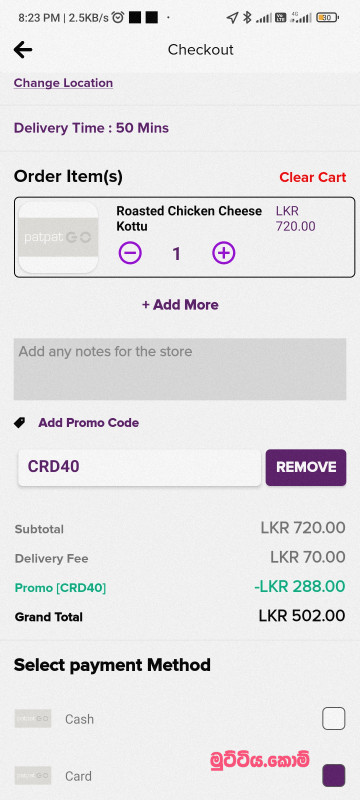Tap the Bluetooth status bar icon
This screenshot has width=360, height=800.
(x=247, y=18)
